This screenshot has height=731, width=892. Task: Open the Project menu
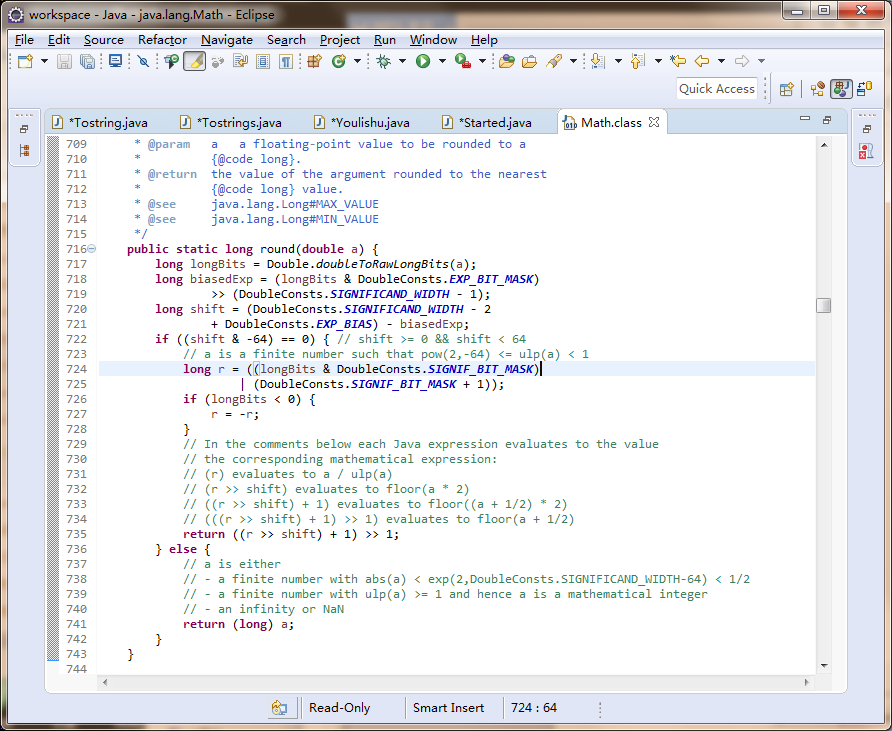[x=340, y=40]
